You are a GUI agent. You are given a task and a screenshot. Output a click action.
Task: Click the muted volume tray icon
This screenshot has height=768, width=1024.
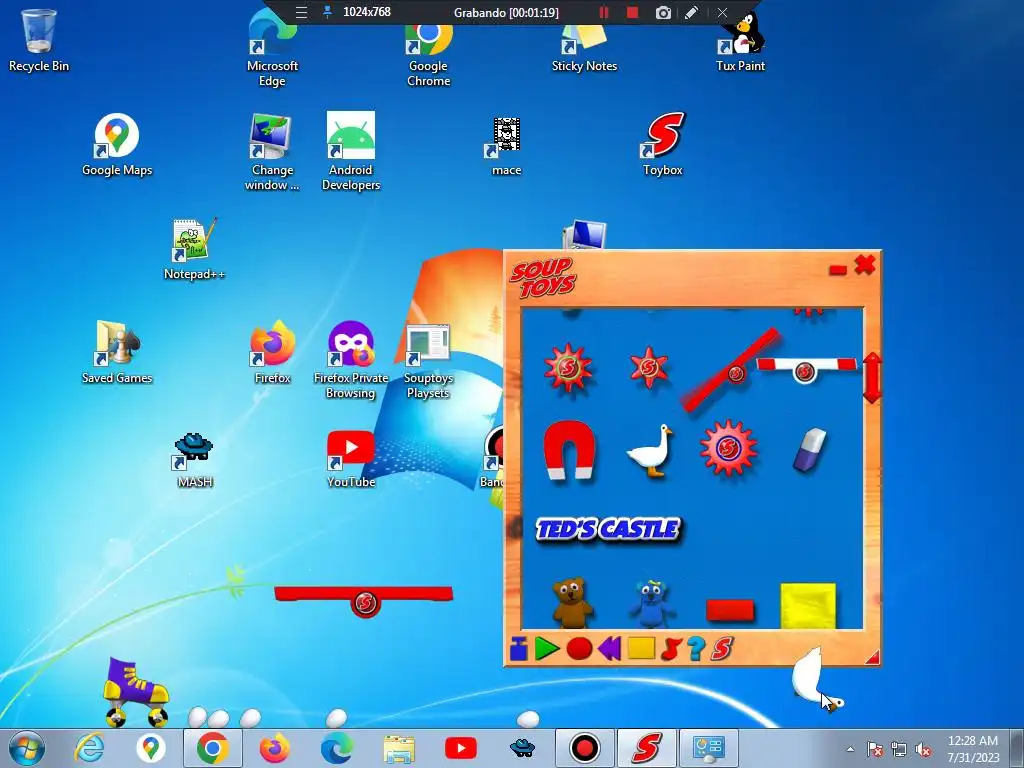click(923, 749)
